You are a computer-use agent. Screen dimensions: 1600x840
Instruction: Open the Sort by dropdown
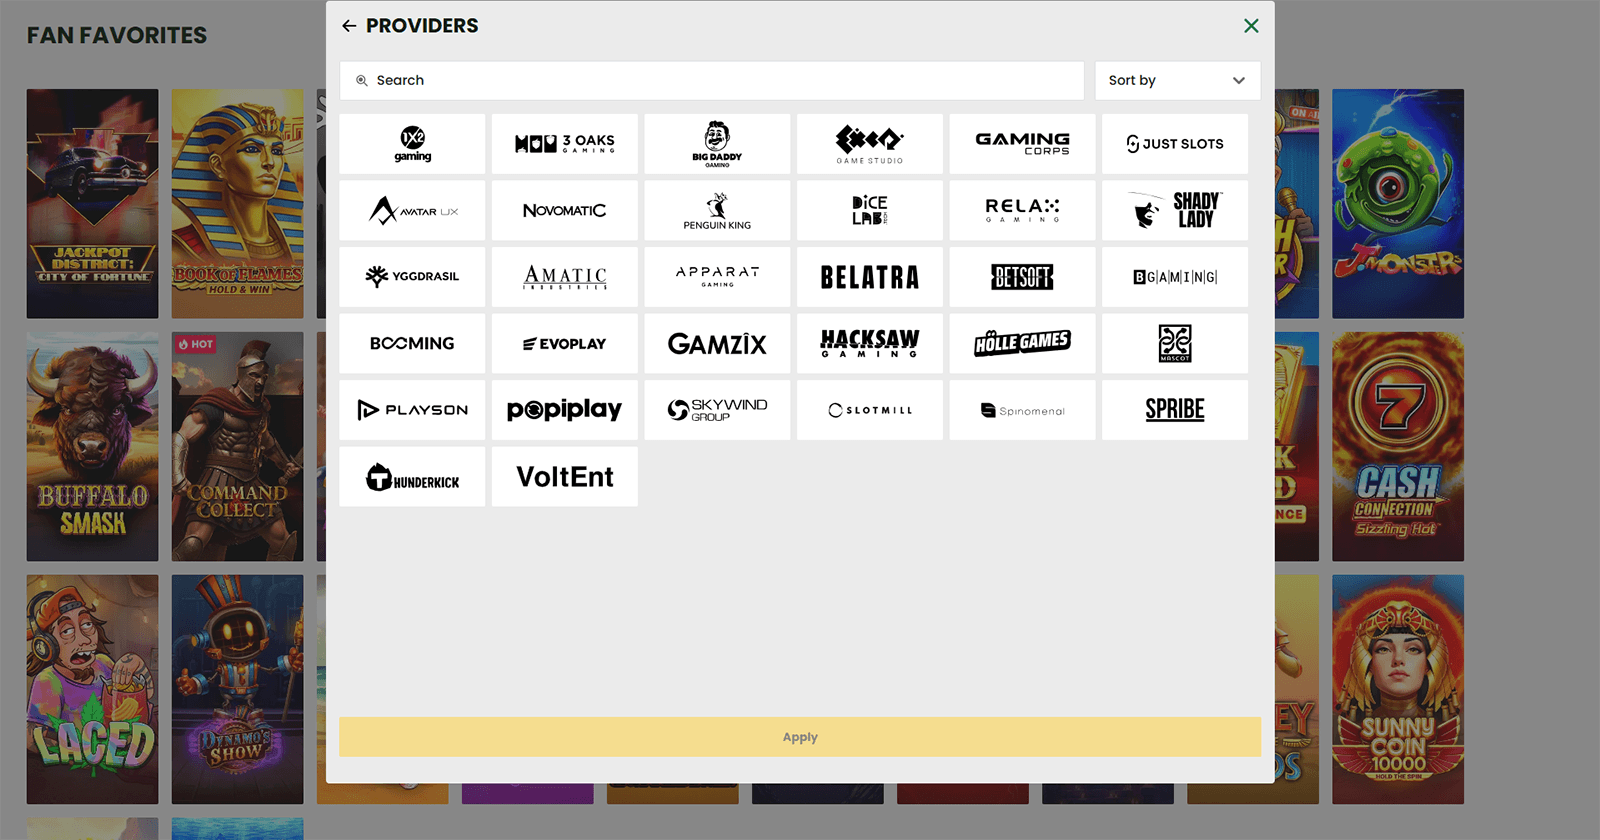point(1177,80)
